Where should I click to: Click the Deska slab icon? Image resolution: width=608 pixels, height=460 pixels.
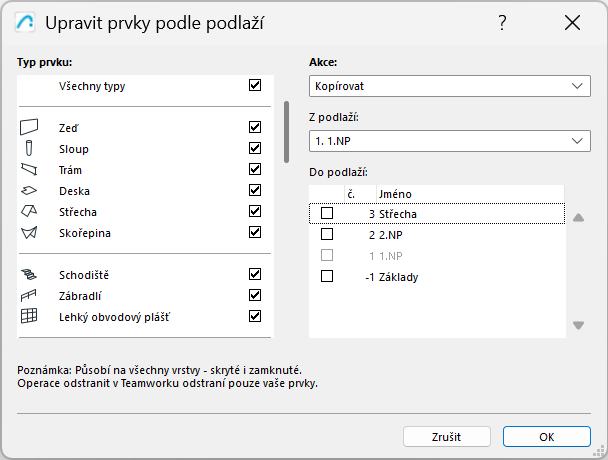29,191
